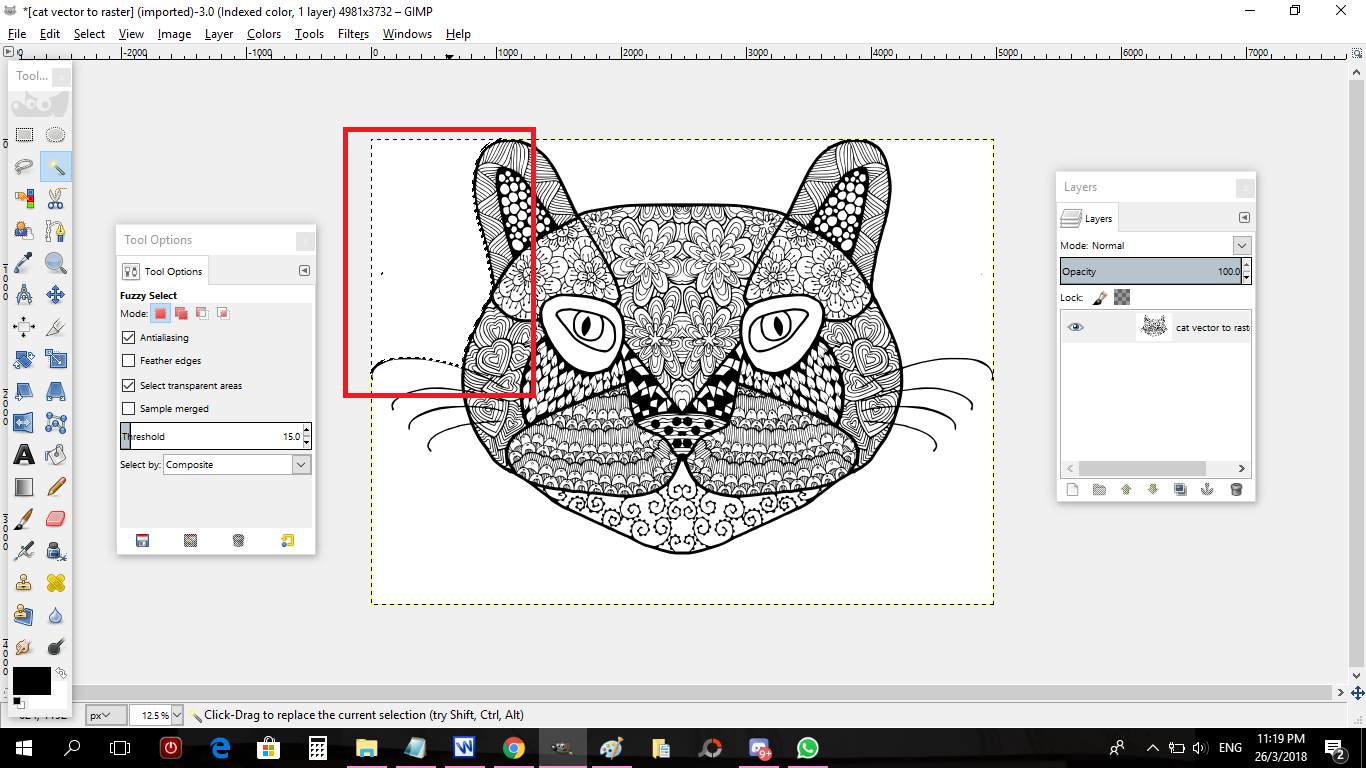Toggle Lock alpha channel checkerboard icon

1122,298
